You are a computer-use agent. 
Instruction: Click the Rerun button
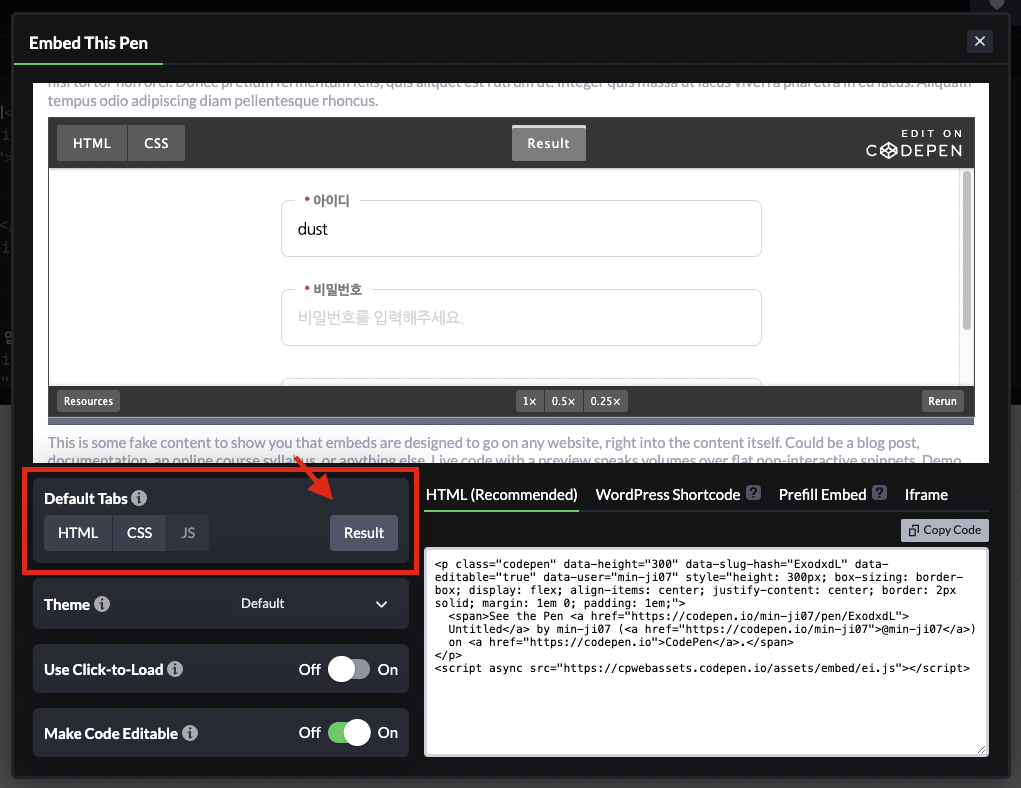tap(942, 401)
